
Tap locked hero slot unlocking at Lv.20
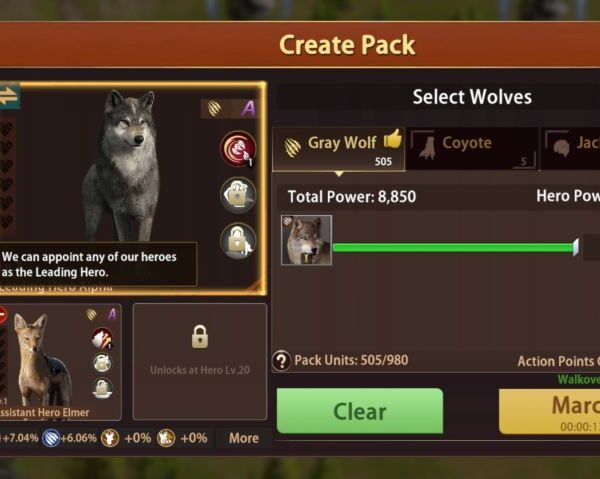click(x=200, y=362)
